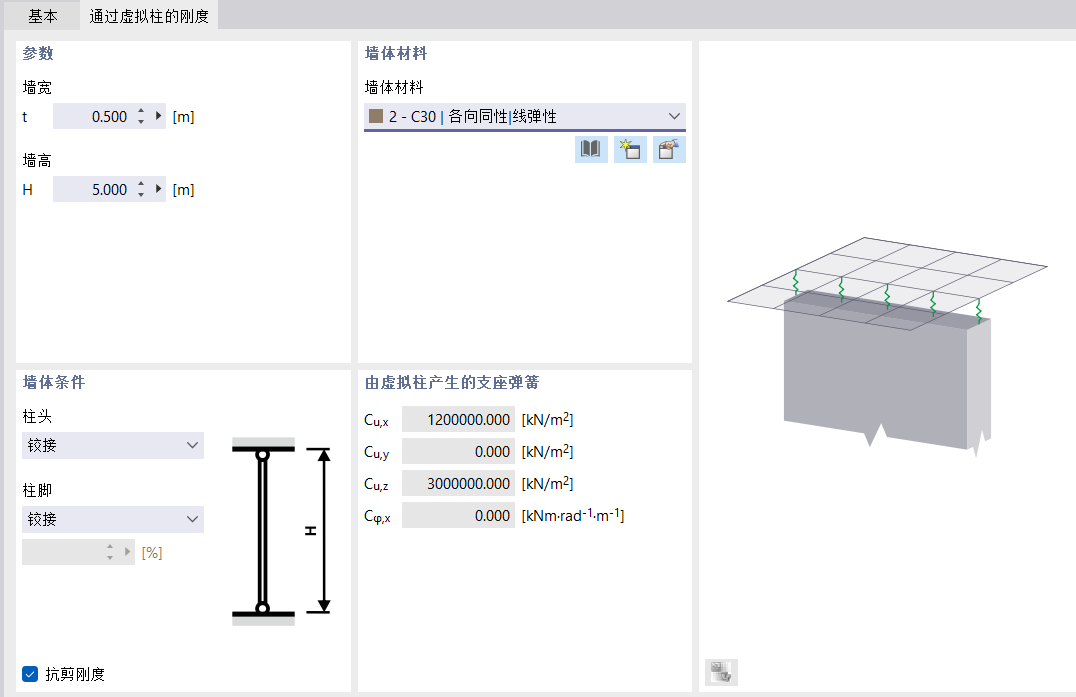Click the wall width t value field

click(x=93, y=117)
